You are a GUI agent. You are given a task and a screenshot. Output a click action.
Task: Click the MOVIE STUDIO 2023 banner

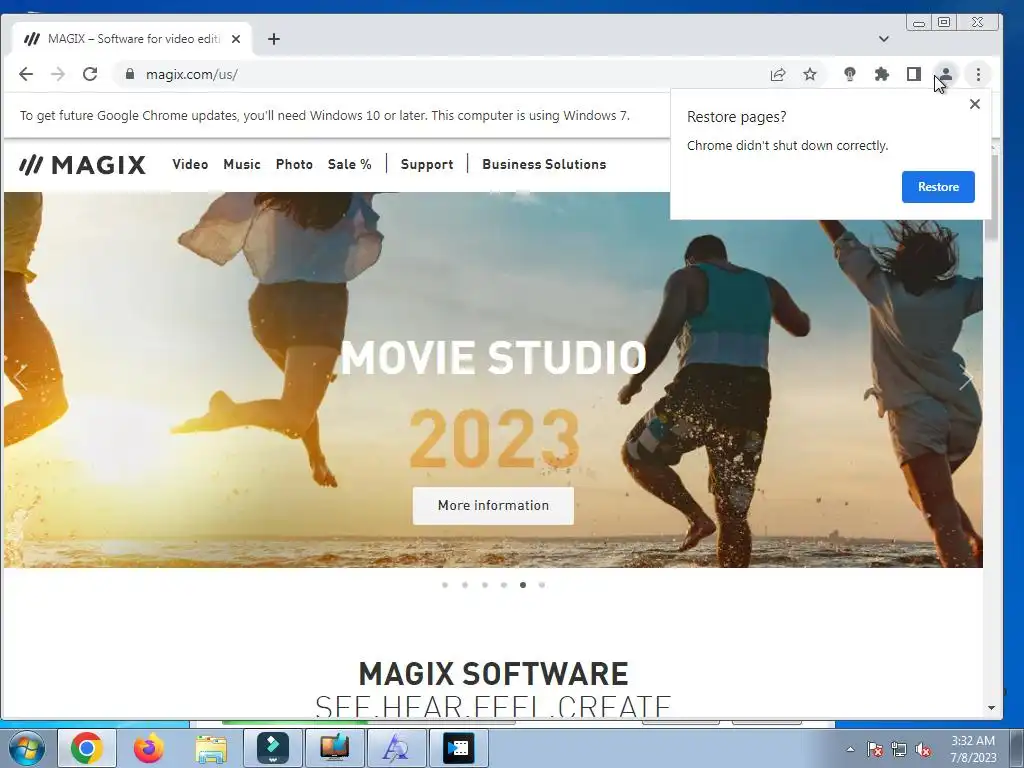click(x=493, y=379)
